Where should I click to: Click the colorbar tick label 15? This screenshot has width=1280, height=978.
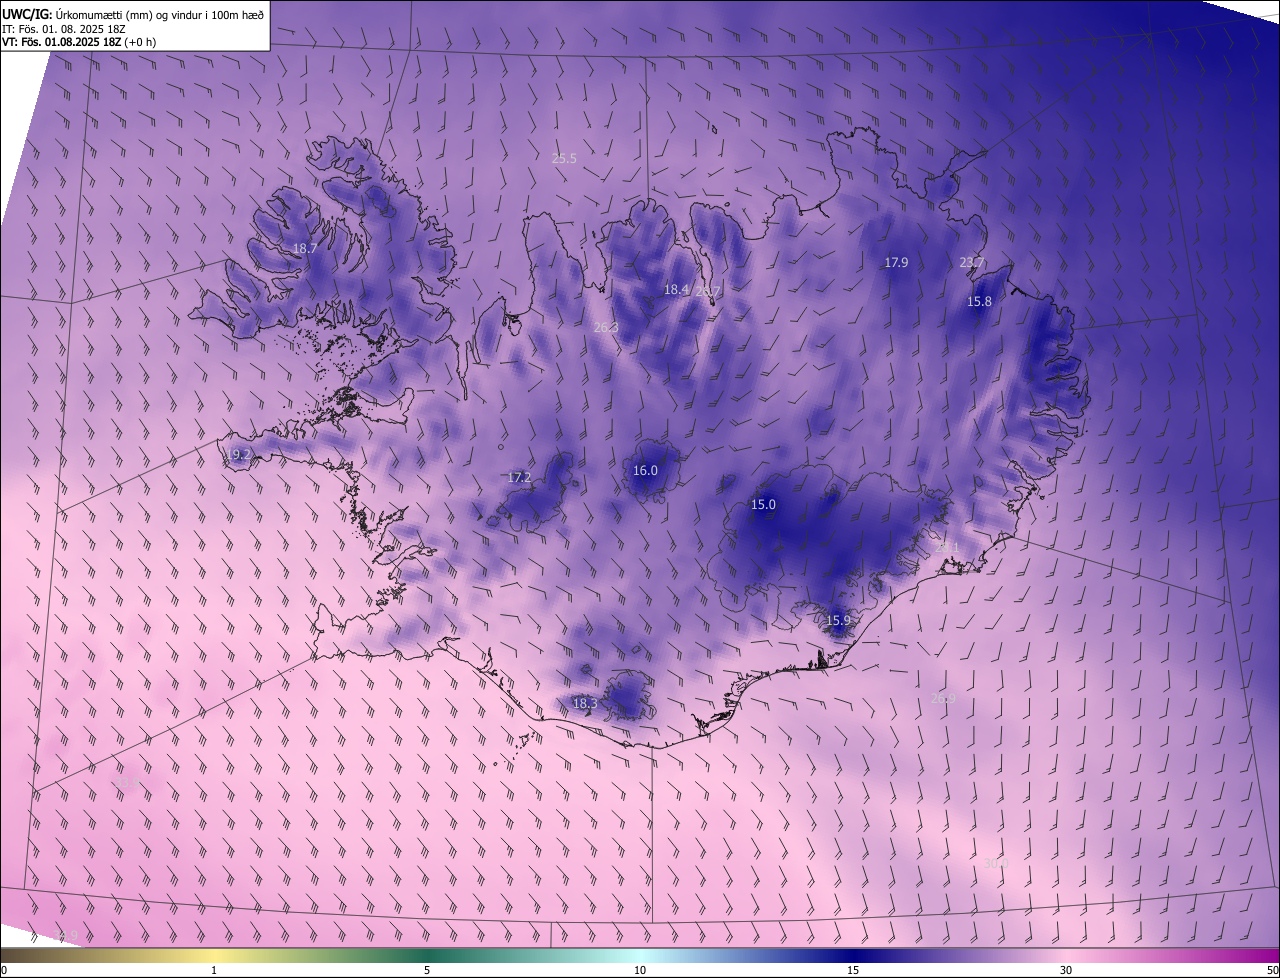tap(853, 970)
